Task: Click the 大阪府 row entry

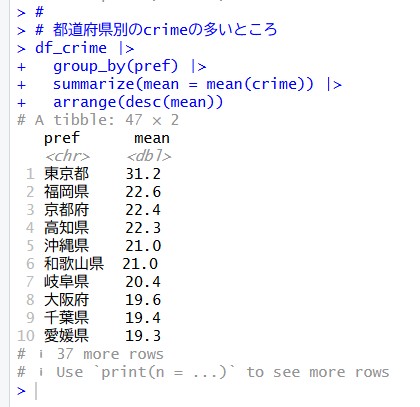Action: click(66, 300)
